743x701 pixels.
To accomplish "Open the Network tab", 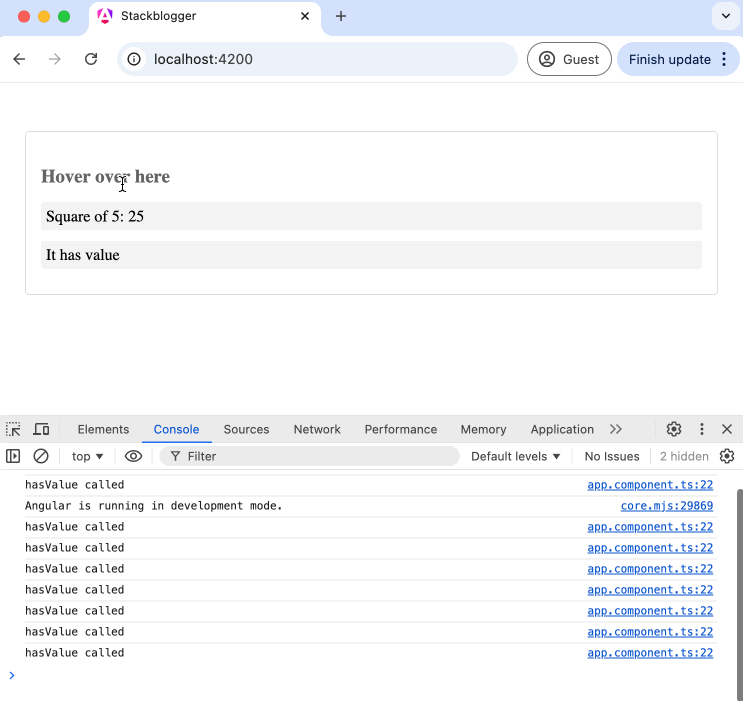I will (x=317, y=429).
